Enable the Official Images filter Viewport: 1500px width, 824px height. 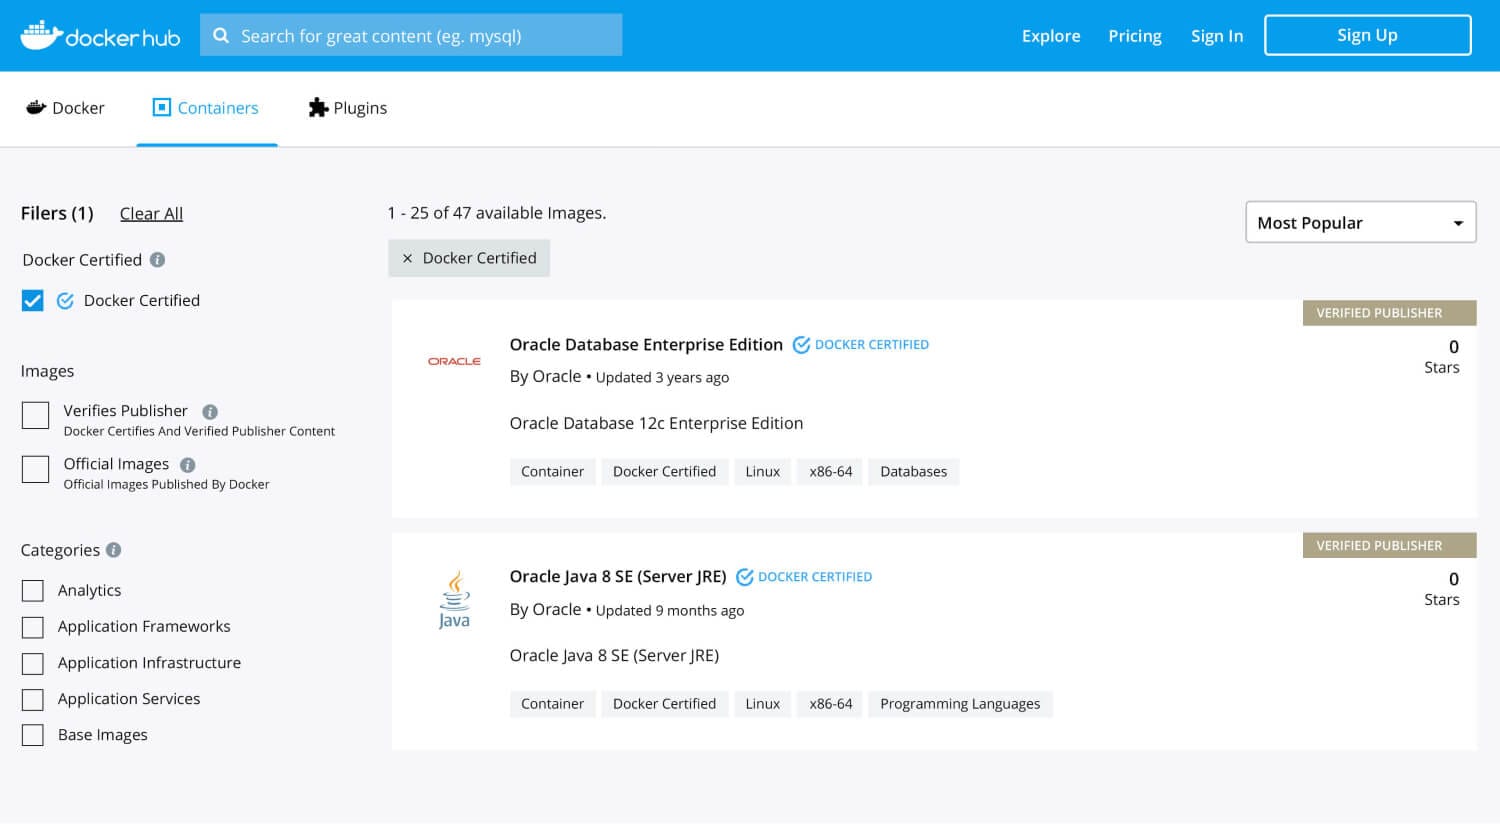(x=35, y=469)
